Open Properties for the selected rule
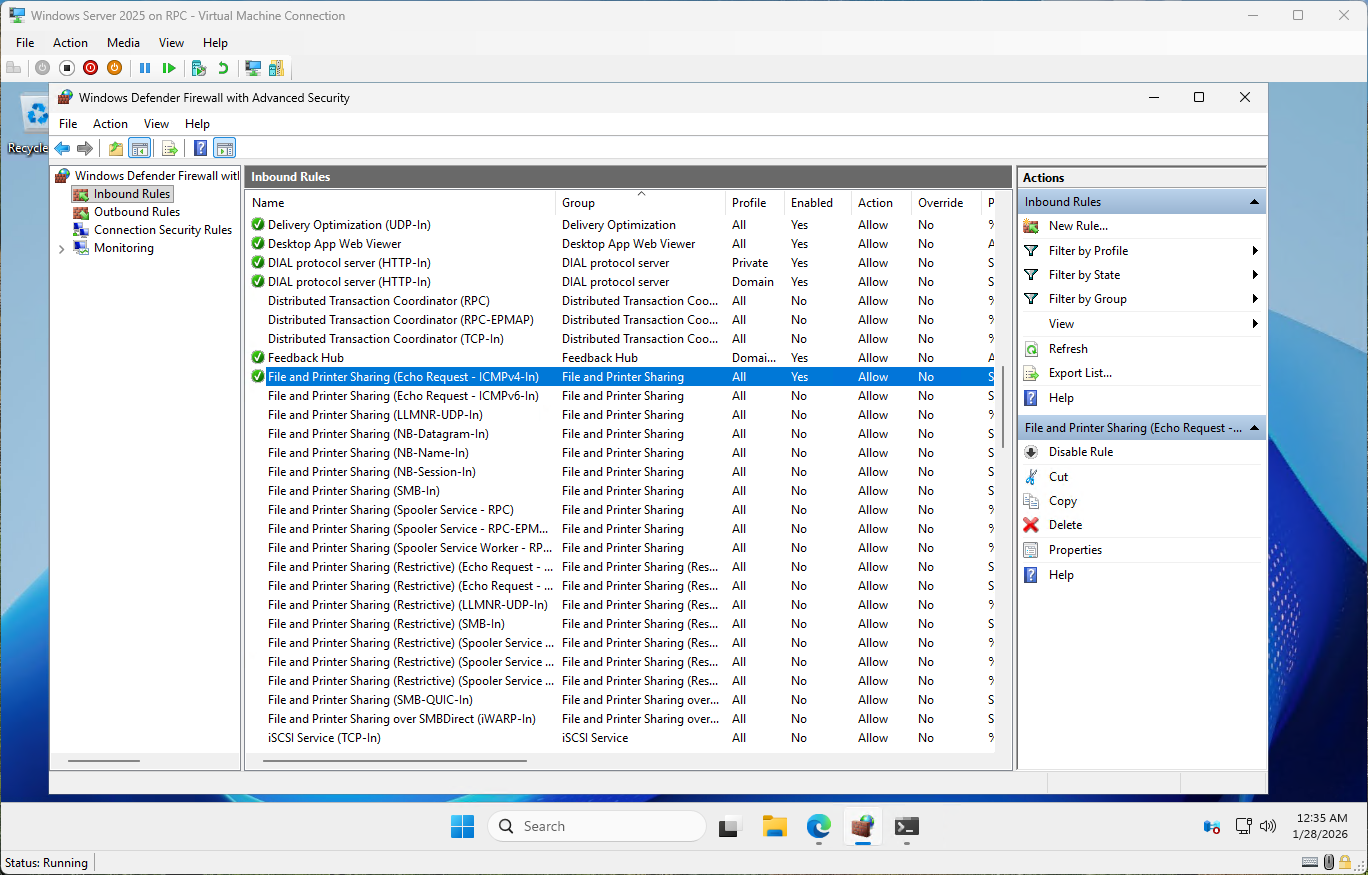Screen dimensions: 1368x875 (x=1074, y=550)
